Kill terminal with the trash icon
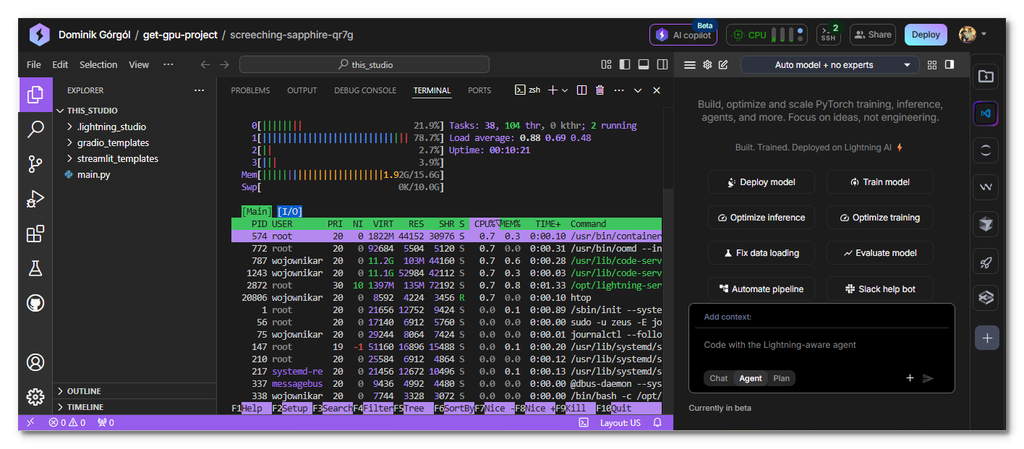This screenshot has height=449, width=1024. pyautogui.click(x=600, y=90)
